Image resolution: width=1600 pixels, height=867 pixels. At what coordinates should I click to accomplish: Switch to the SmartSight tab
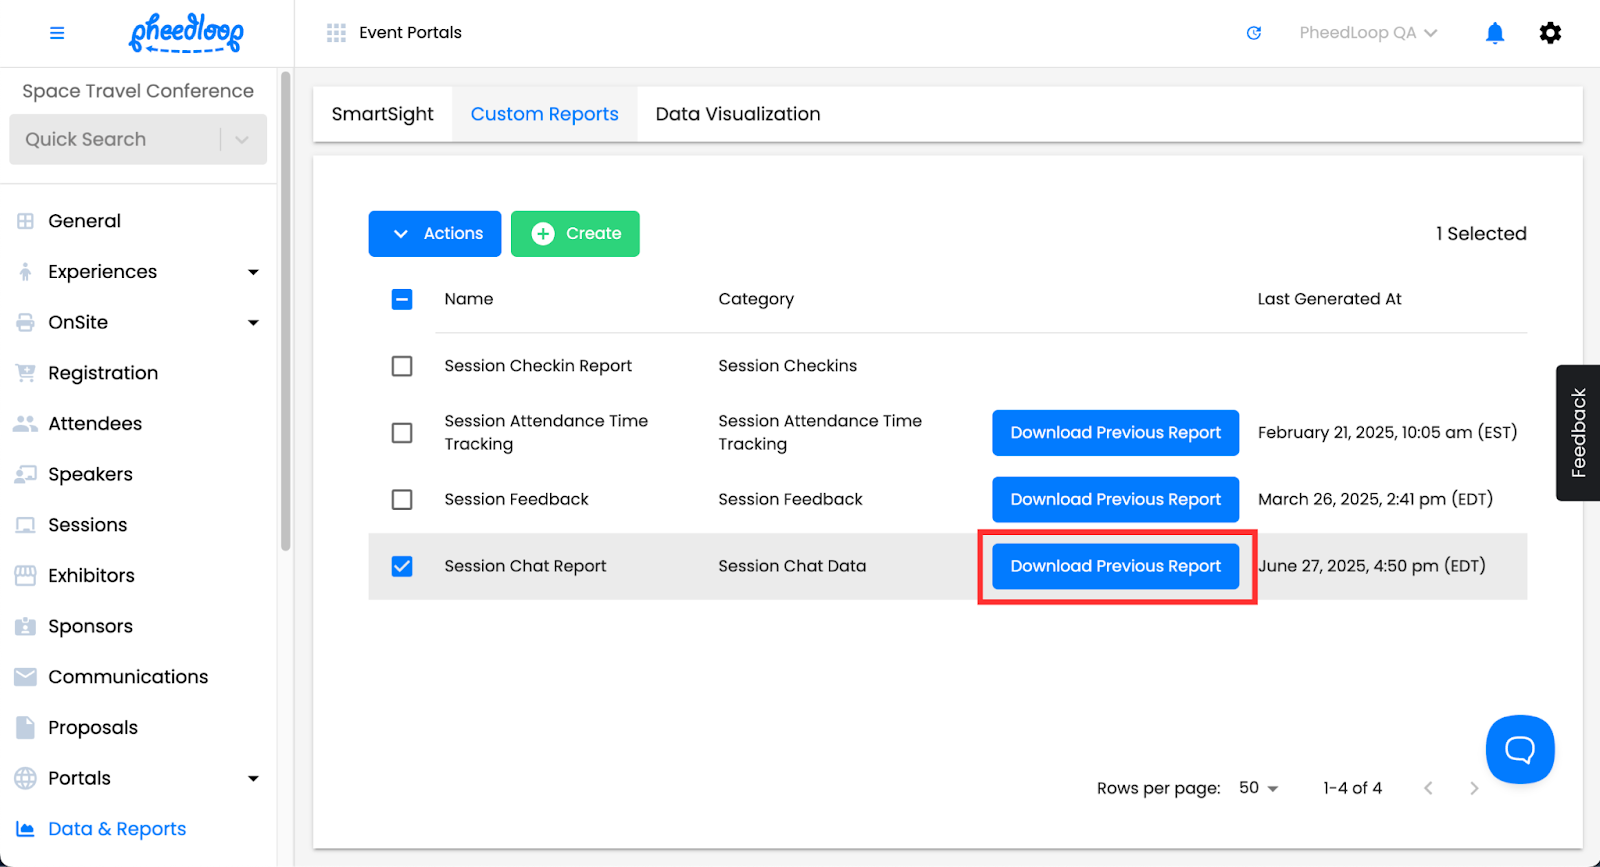click(383, 114)
